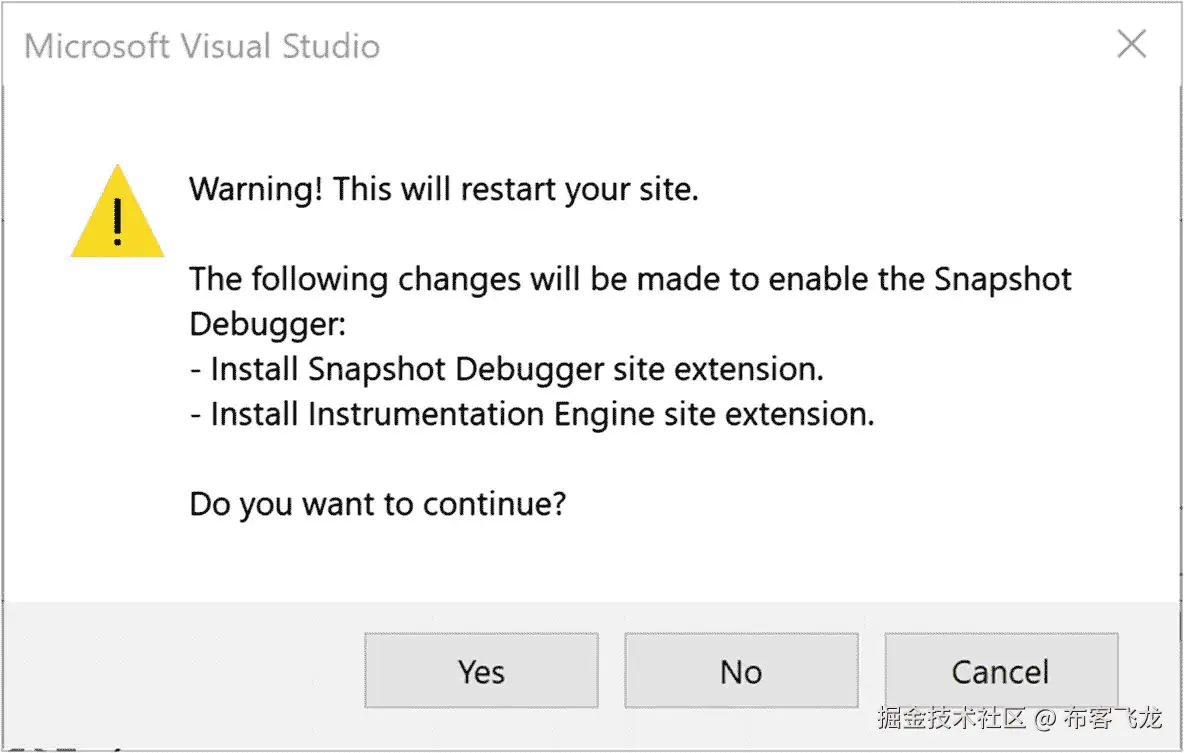Click the "Install Snapshot Debugger site extension" line

[x=507, y=369]
